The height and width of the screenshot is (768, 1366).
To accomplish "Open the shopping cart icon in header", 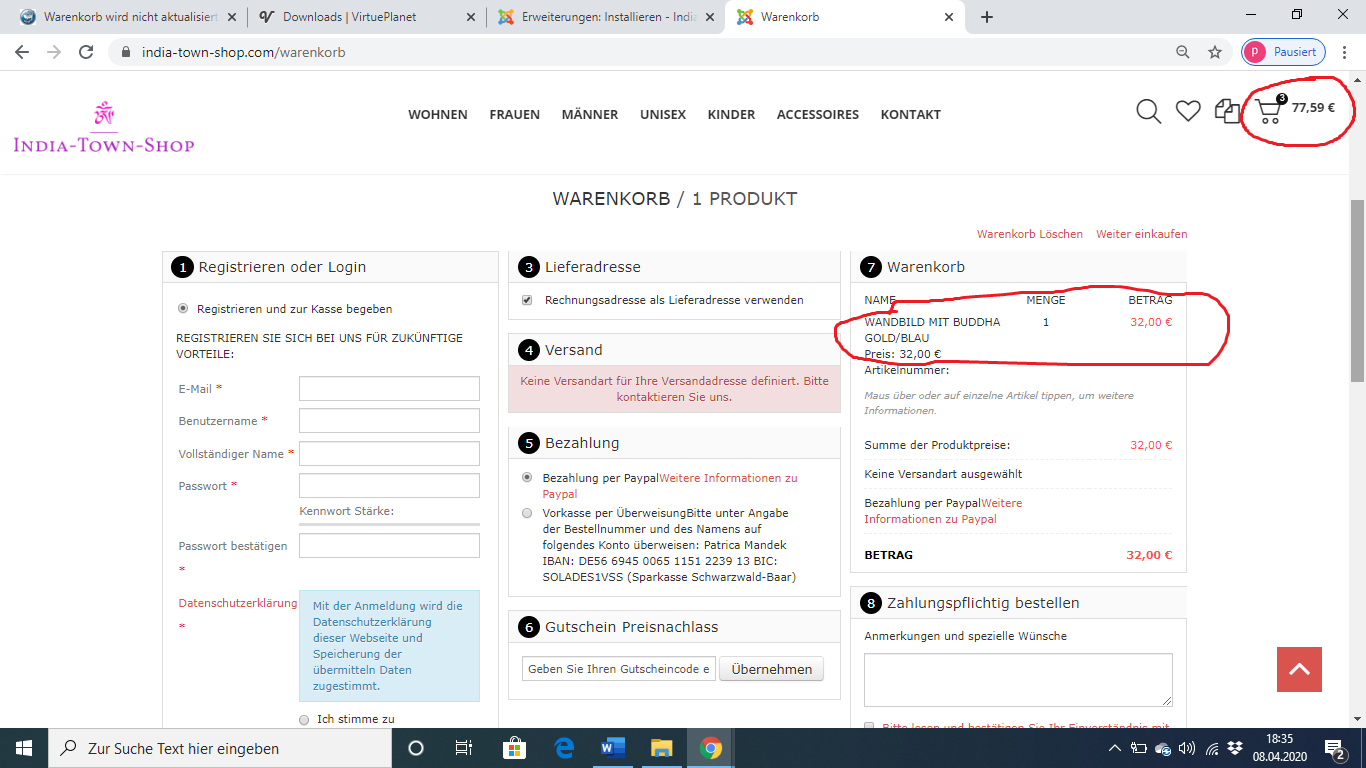I will (x=1269, y=111).
